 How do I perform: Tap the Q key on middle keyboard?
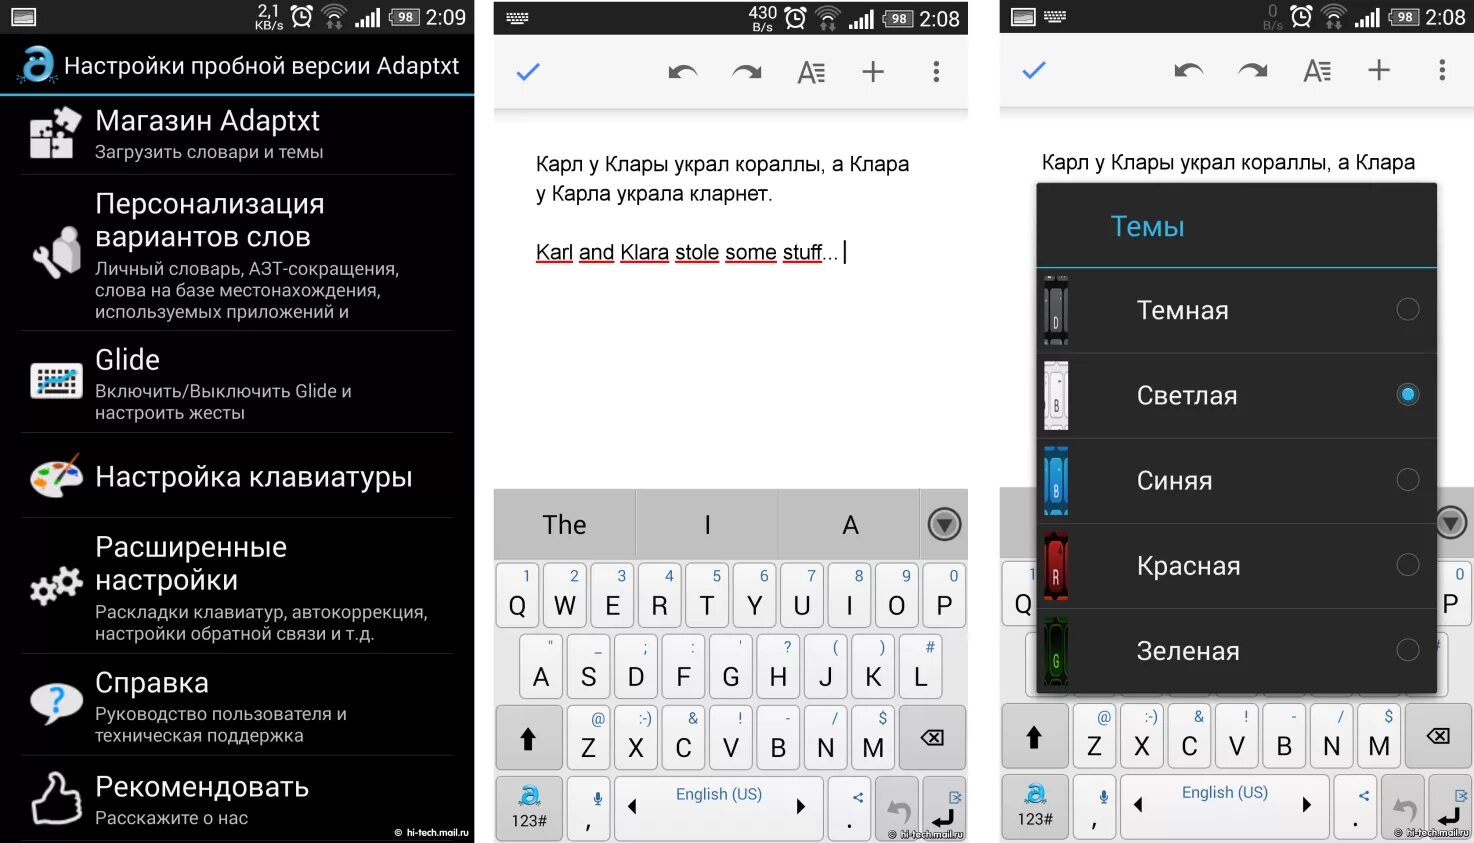(517, 596)
